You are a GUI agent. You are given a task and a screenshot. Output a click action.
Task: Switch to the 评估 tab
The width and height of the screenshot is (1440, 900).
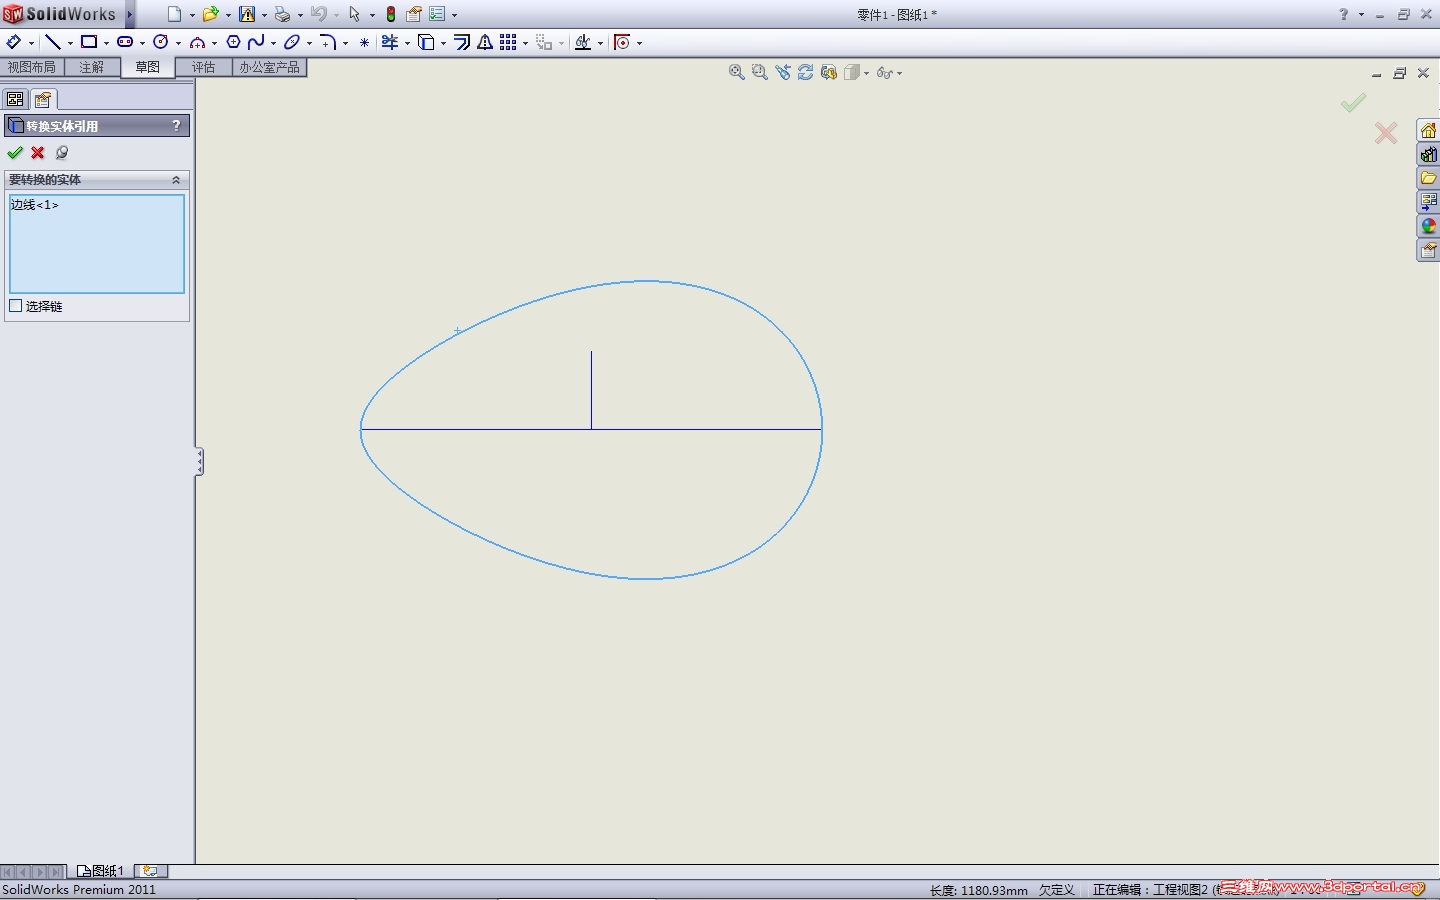(x=204, y=67)
